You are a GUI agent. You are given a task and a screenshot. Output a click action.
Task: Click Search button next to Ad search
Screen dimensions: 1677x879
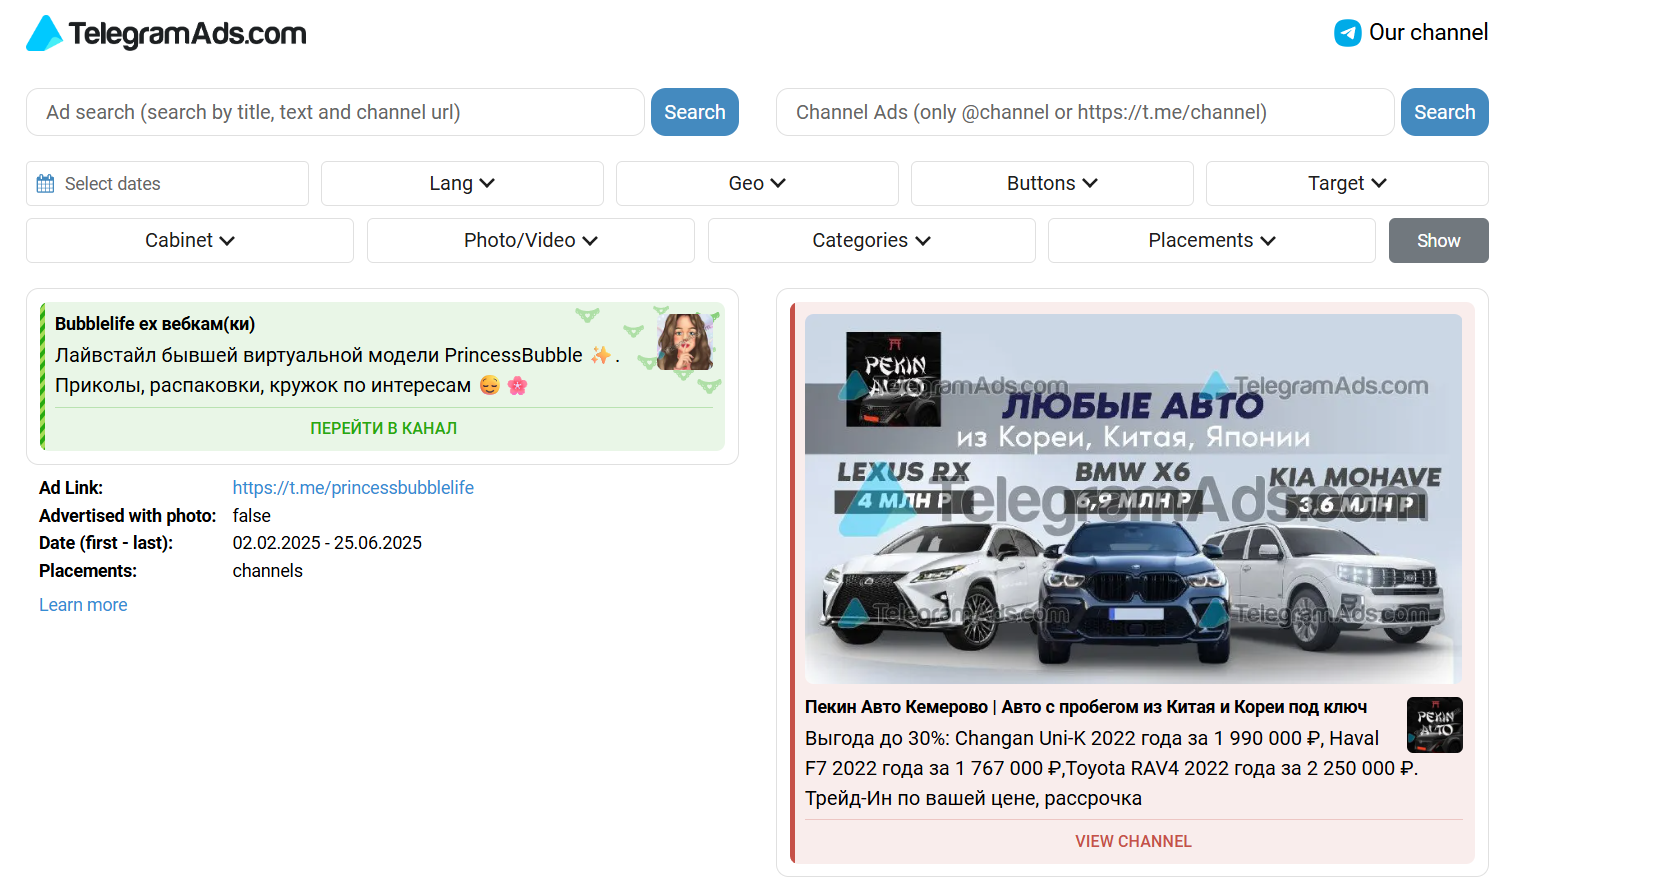click(x=695, y=112)
